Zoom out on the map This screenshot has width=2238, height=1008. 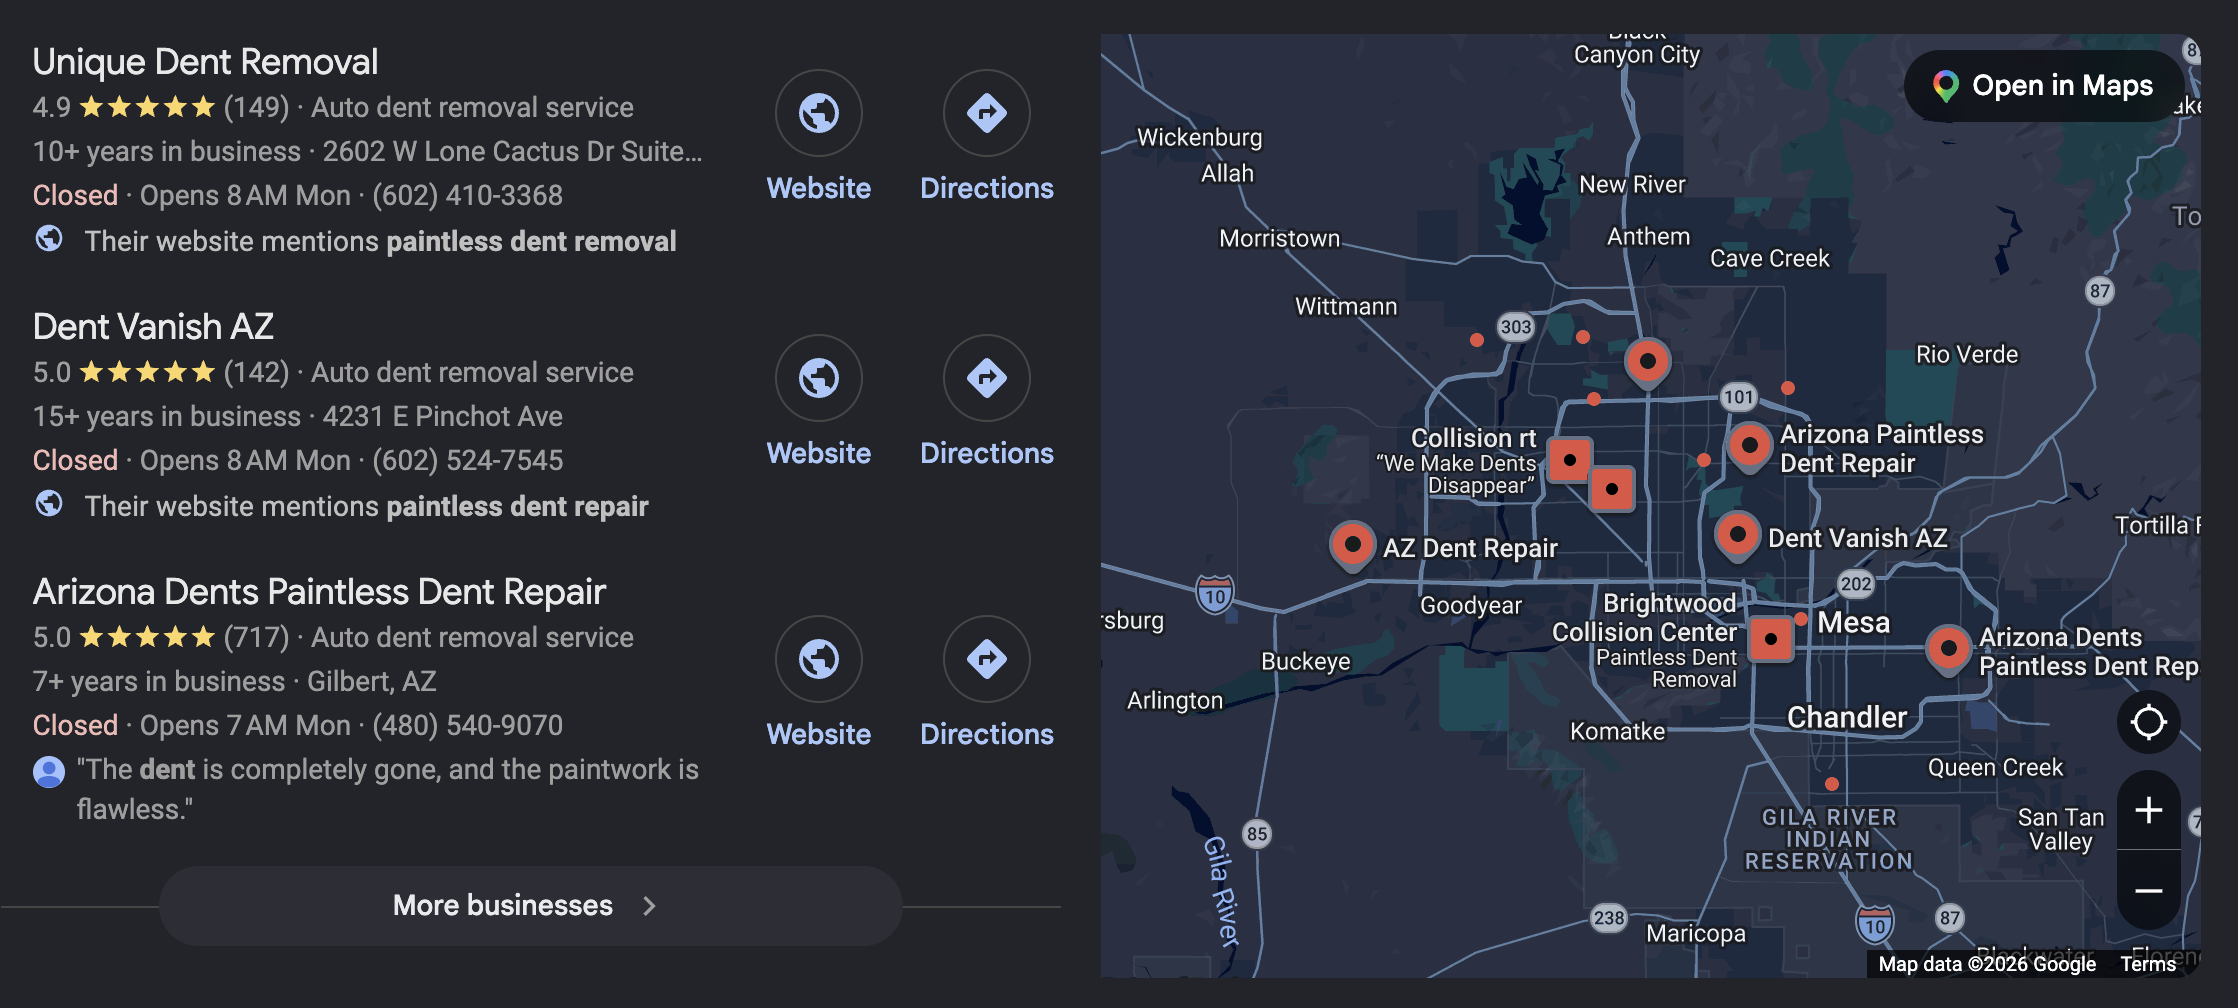coord(2148,890)
